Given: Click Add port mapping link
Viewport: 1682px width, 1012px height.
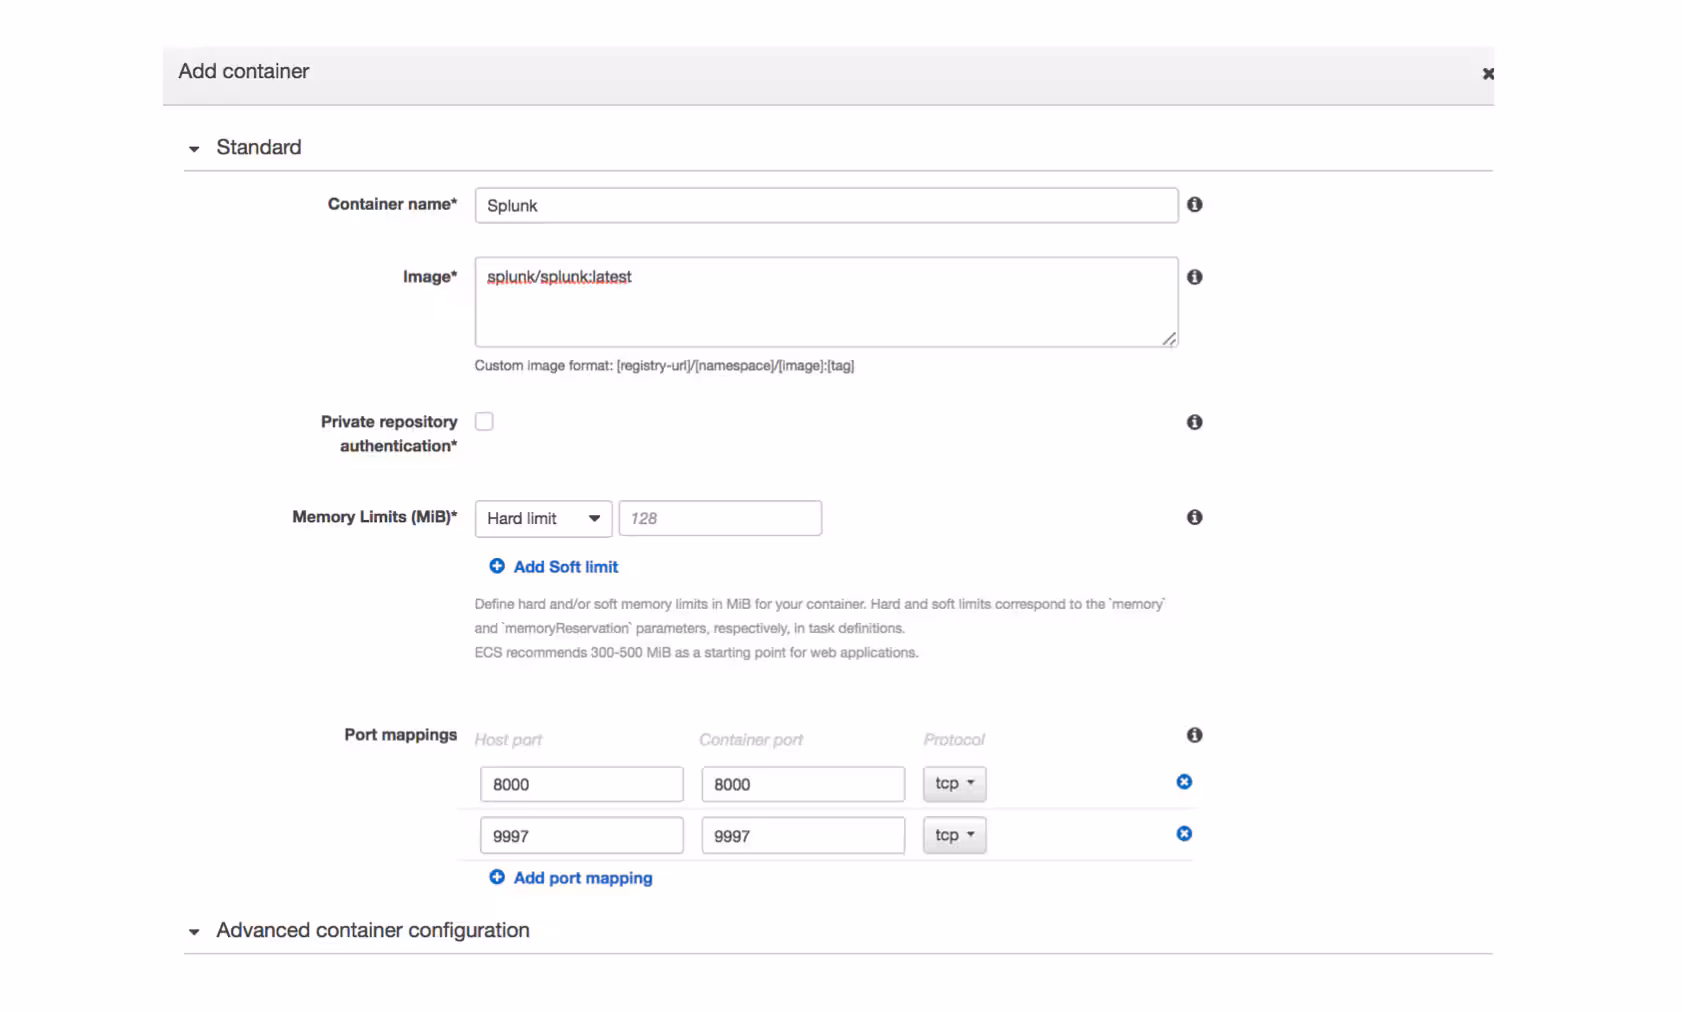Looking at the screenshot, I should (x=582, y=878).
